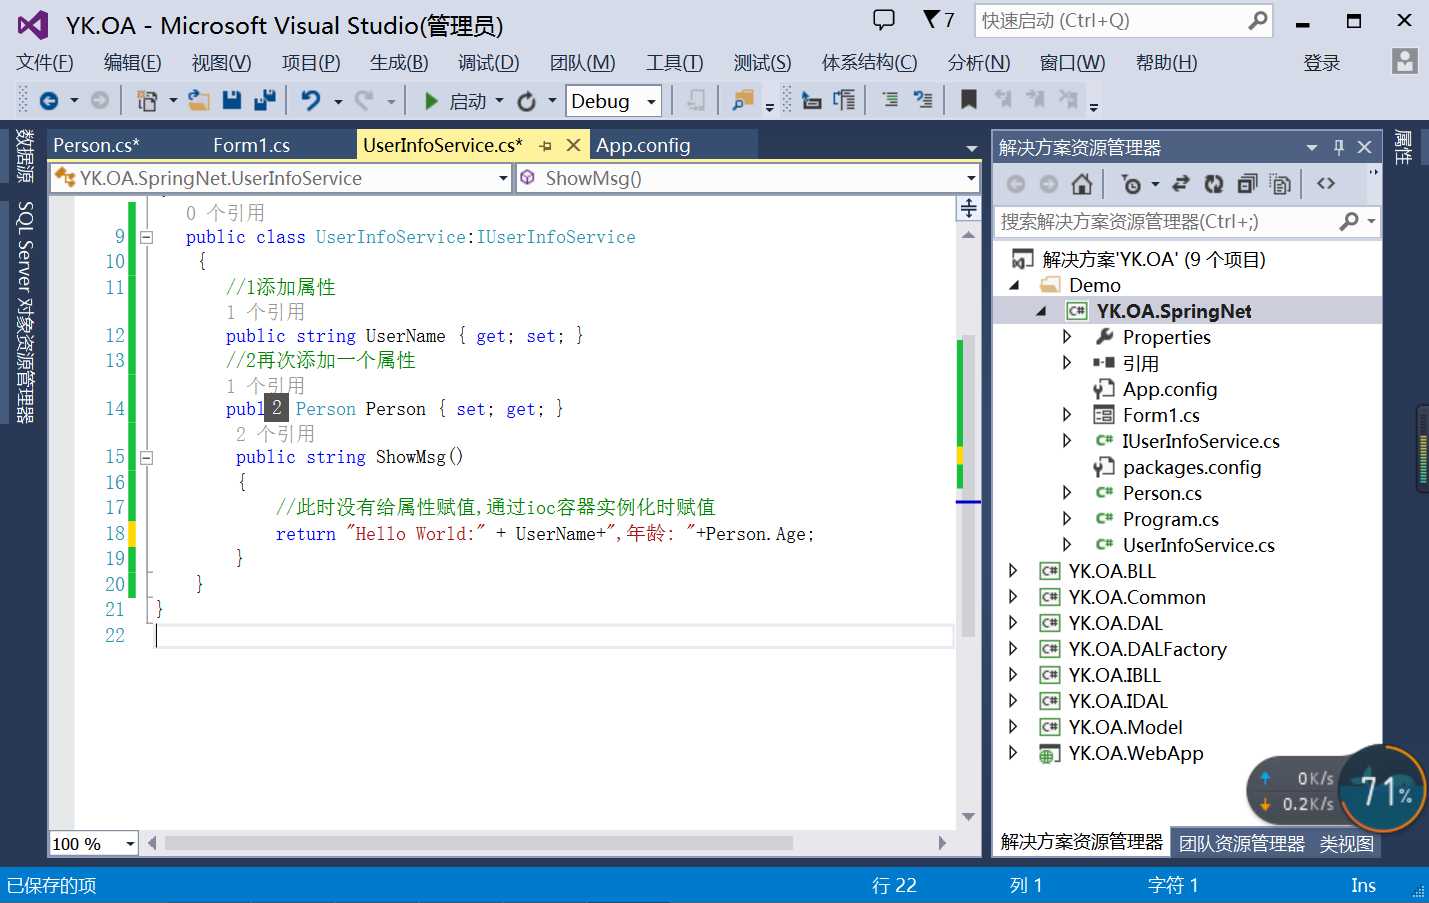
Task: Select packages.config in the solution tree
Action: (x=1192, y=467)
